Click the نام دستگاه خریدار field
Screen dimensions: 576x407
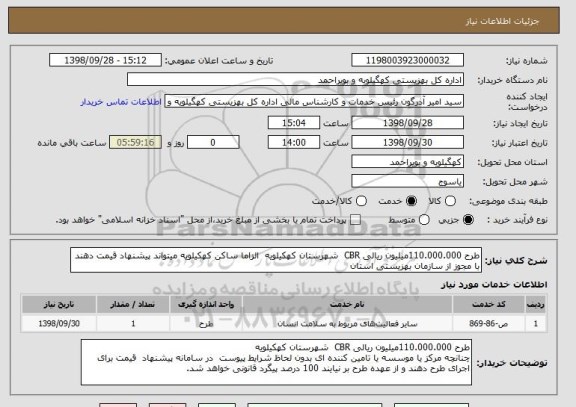(x=295, y=80)
